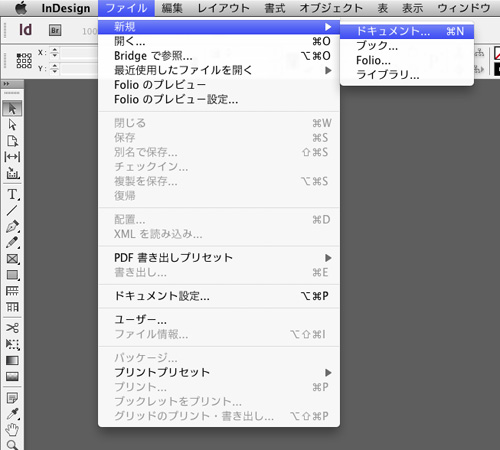Select the Rectangle tool
The width and height of the screenshot is (500, 450).
click(12, 275)
